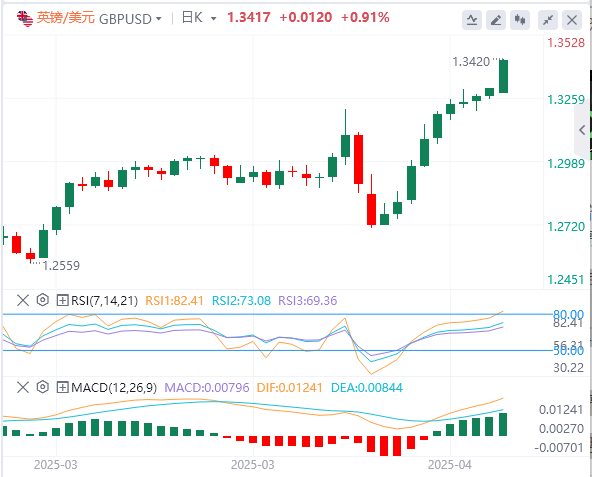Screen dimensions: 592x477
Task: Expand the MACD indicator panel
Action: (62, 387)
